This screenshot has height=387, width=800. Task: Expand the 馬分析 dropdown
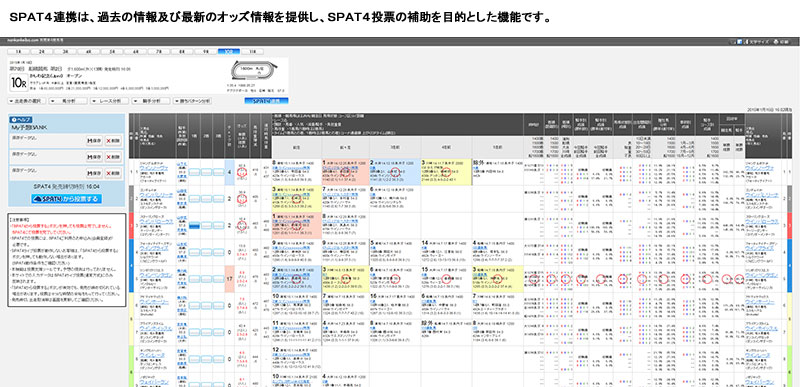[x=68, y=101]
